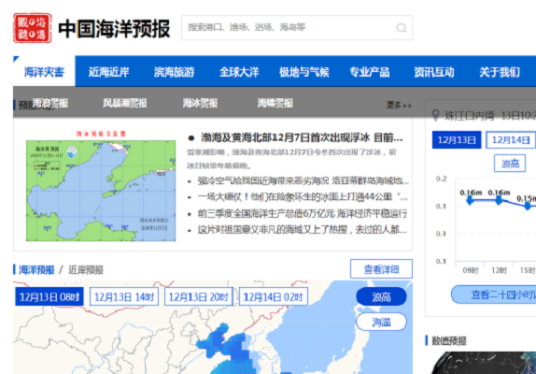Select 海浪警报 in the submenu
The height and width of the screenshot is (374, 536).
pos(50,103)
